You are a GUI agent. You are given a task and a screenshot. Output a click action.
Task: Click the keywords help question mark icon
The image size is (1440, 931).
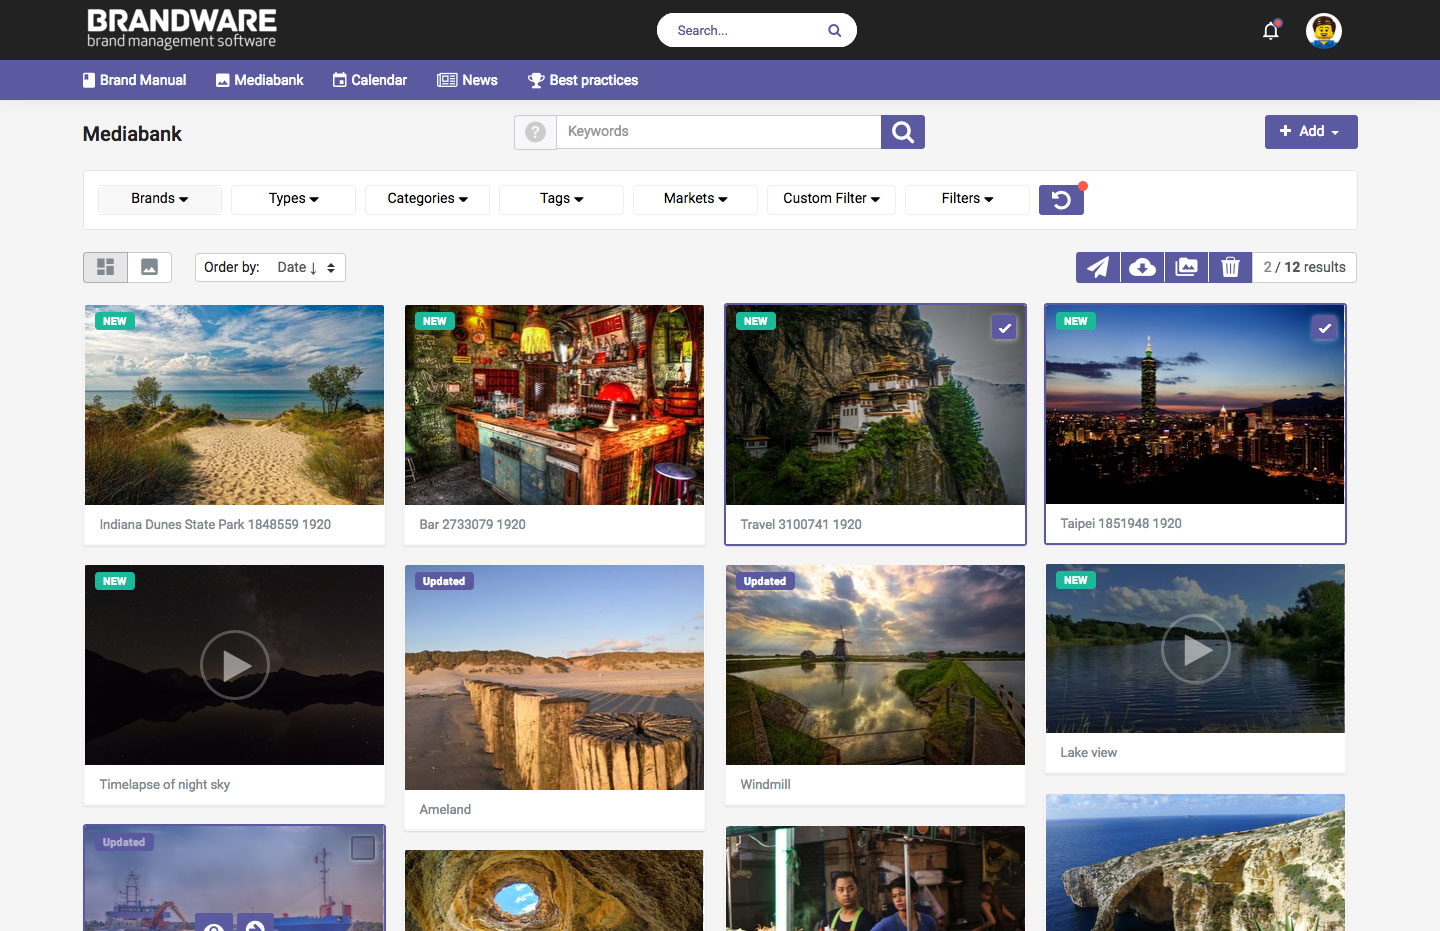pos(535,132)
